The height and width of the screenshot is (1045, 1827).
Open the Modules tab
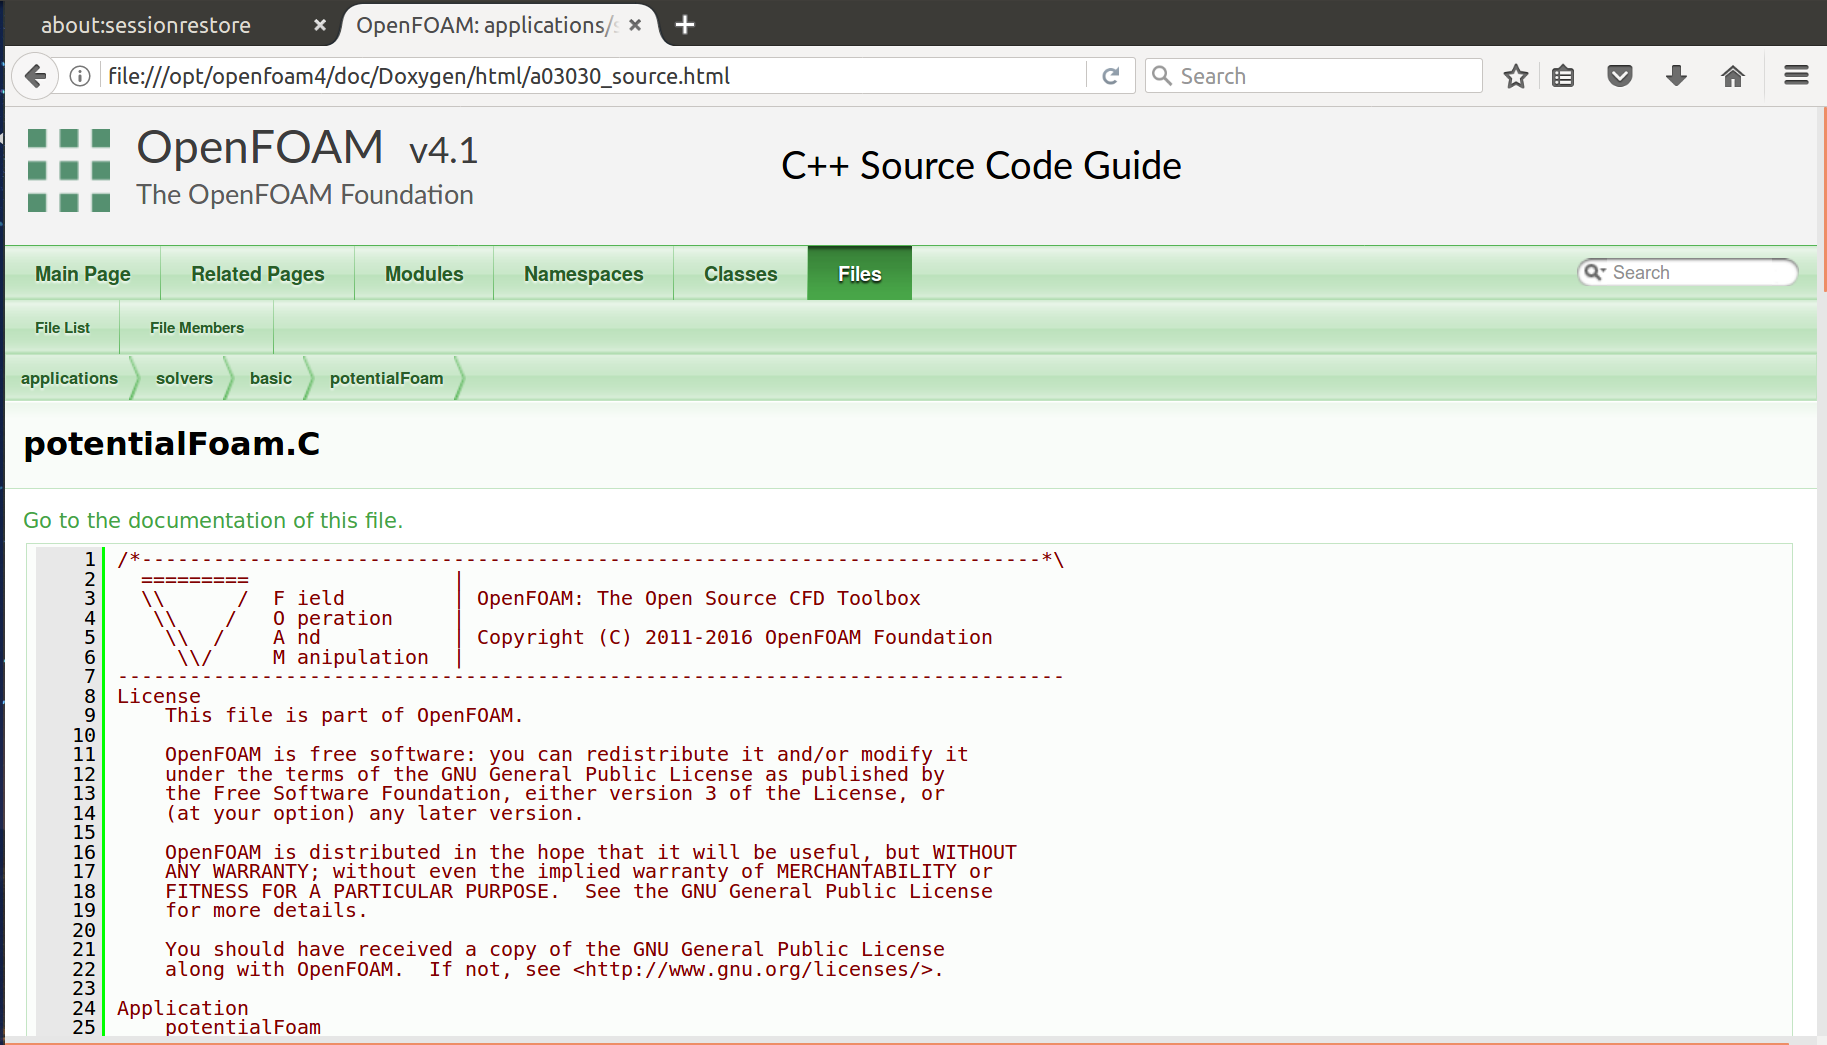pyautogui.click(x=424, y=274)
